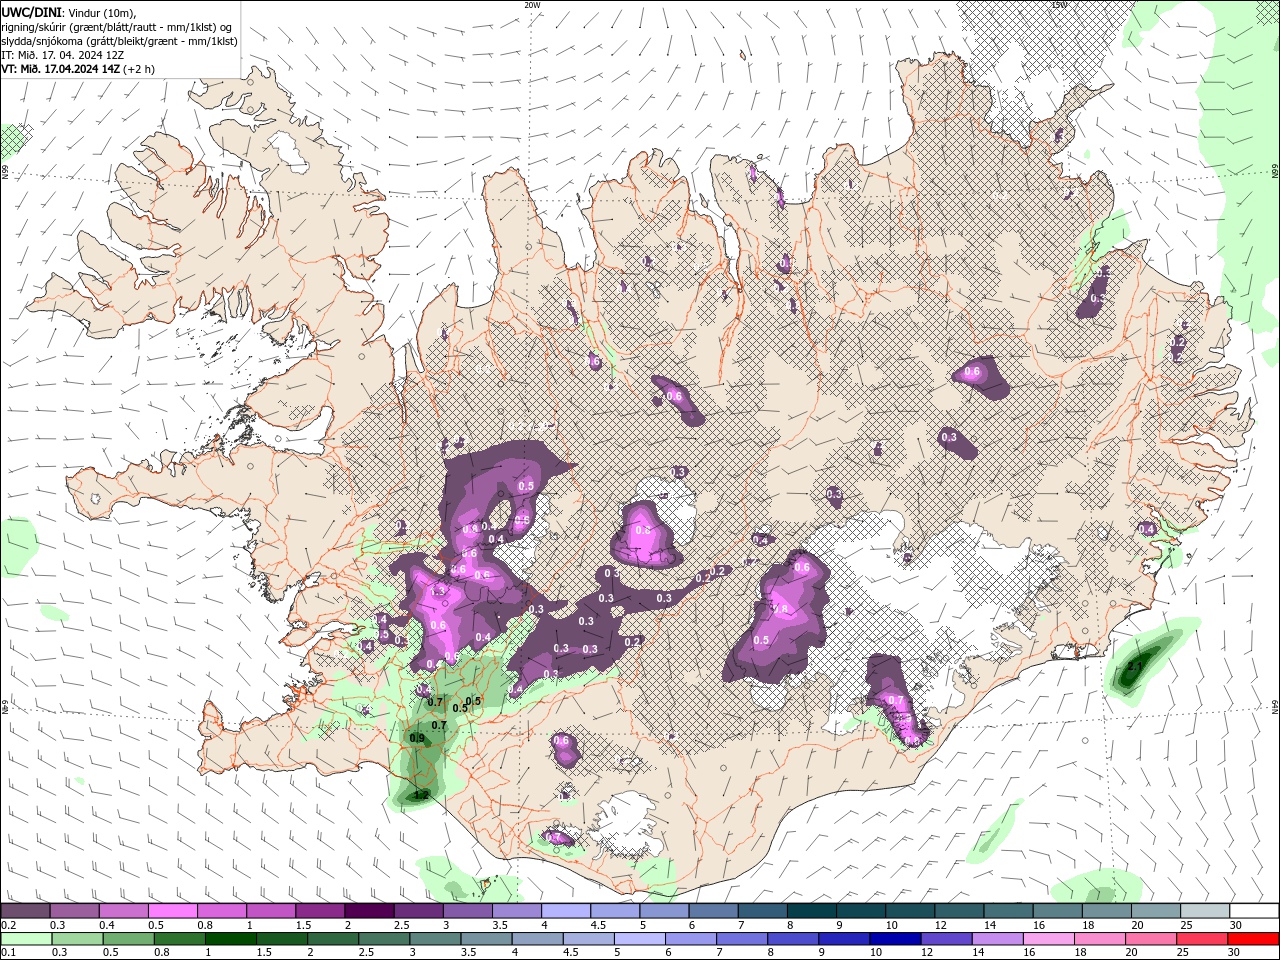Click the white 30 swatch on the top scale
Viewport: 1280px width, 960px height.
pyautogui.click(x=1254, y=911)
